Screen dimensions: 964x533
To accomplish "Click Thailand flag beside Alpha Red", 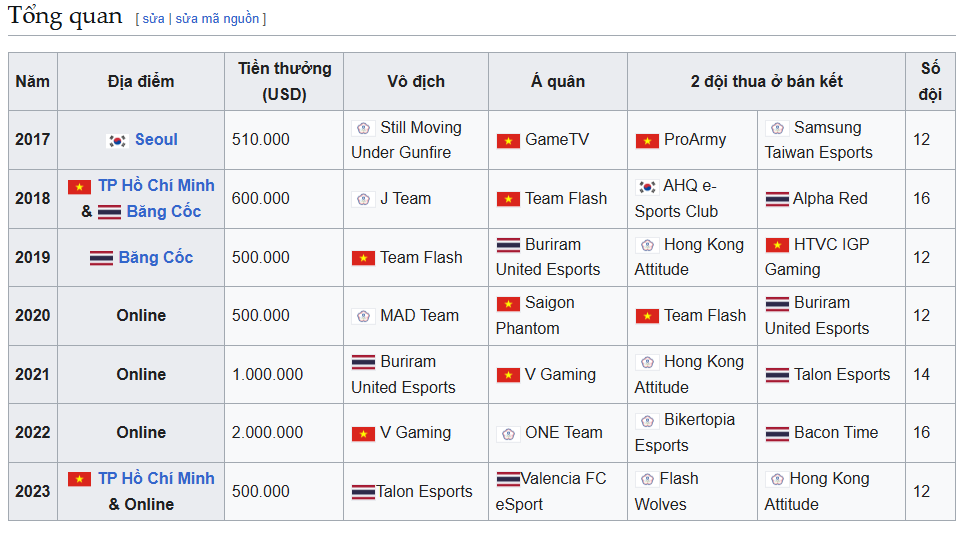I will click(x=777, y=199).
